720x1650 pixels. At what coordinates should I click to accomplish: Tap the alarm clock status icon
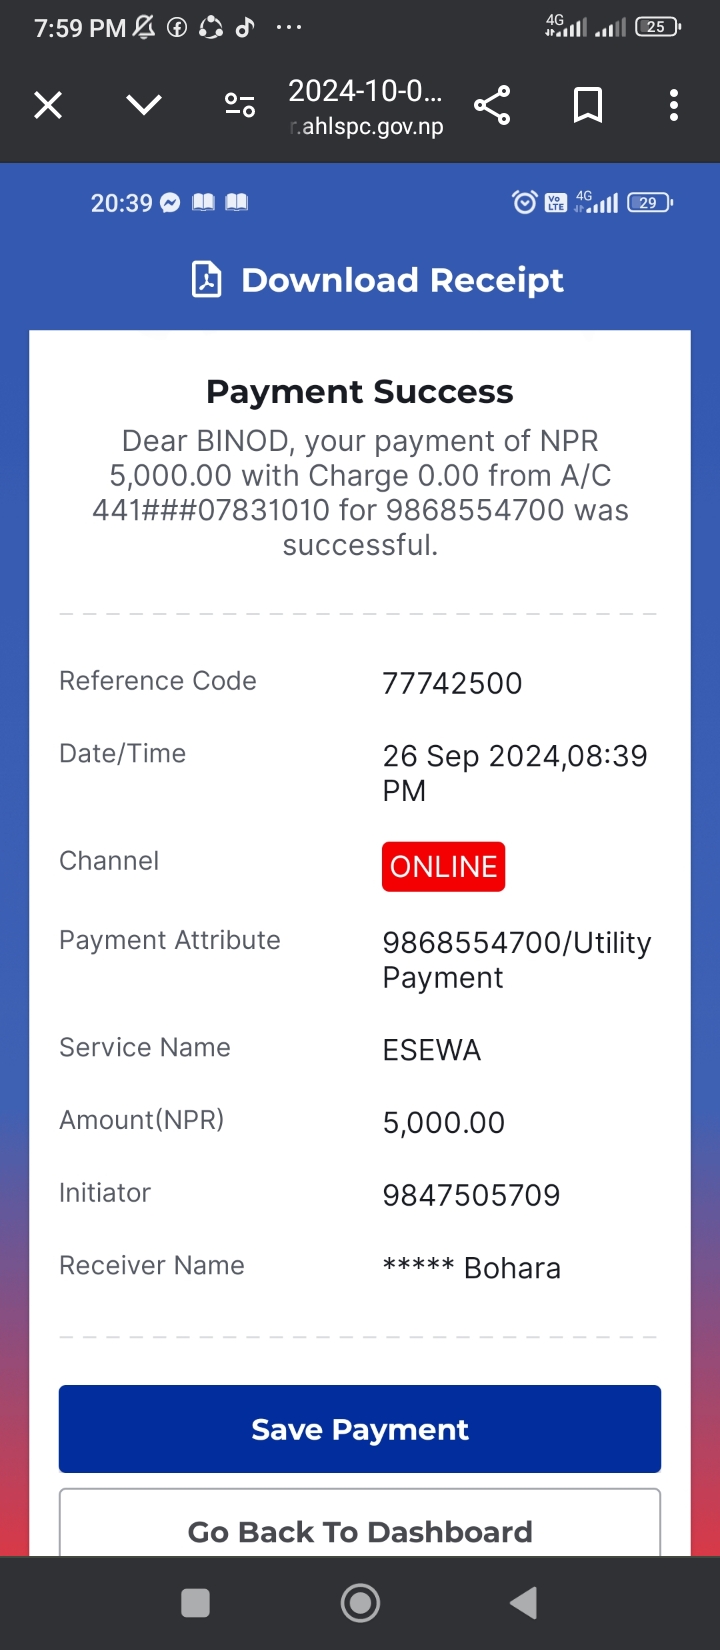(x=525, y=203)
